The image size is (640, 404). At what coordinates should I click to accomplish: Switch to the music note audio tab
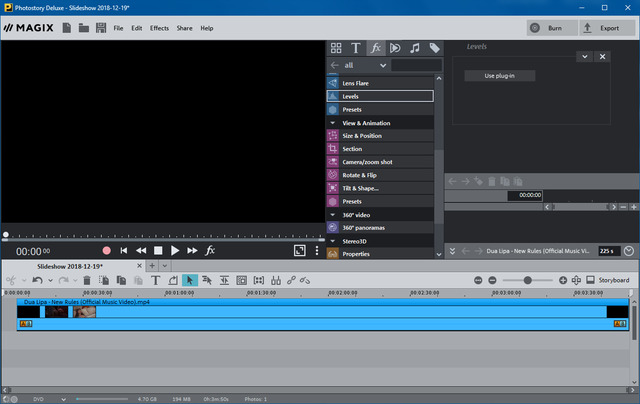[414, 48]
